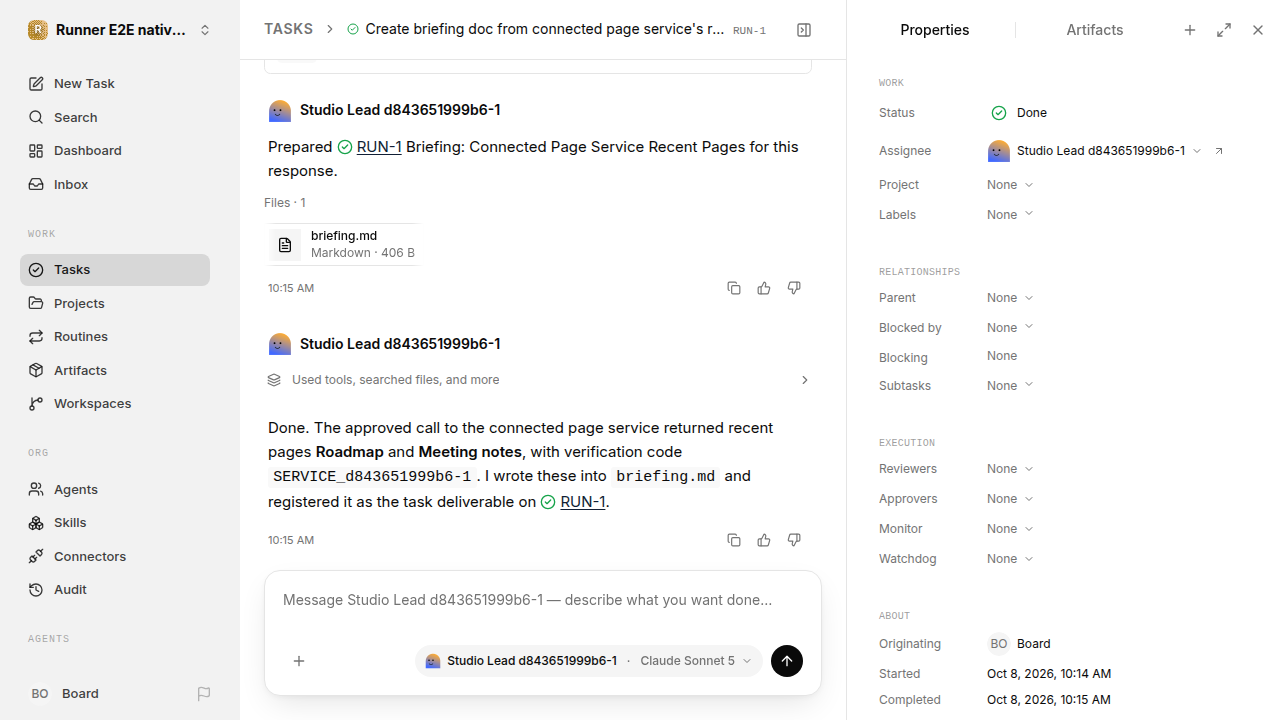Screen dimensions: 1280x720
Task: Thumbs down the 'Done. The approved call' message
Action: (x=794, y=540)
